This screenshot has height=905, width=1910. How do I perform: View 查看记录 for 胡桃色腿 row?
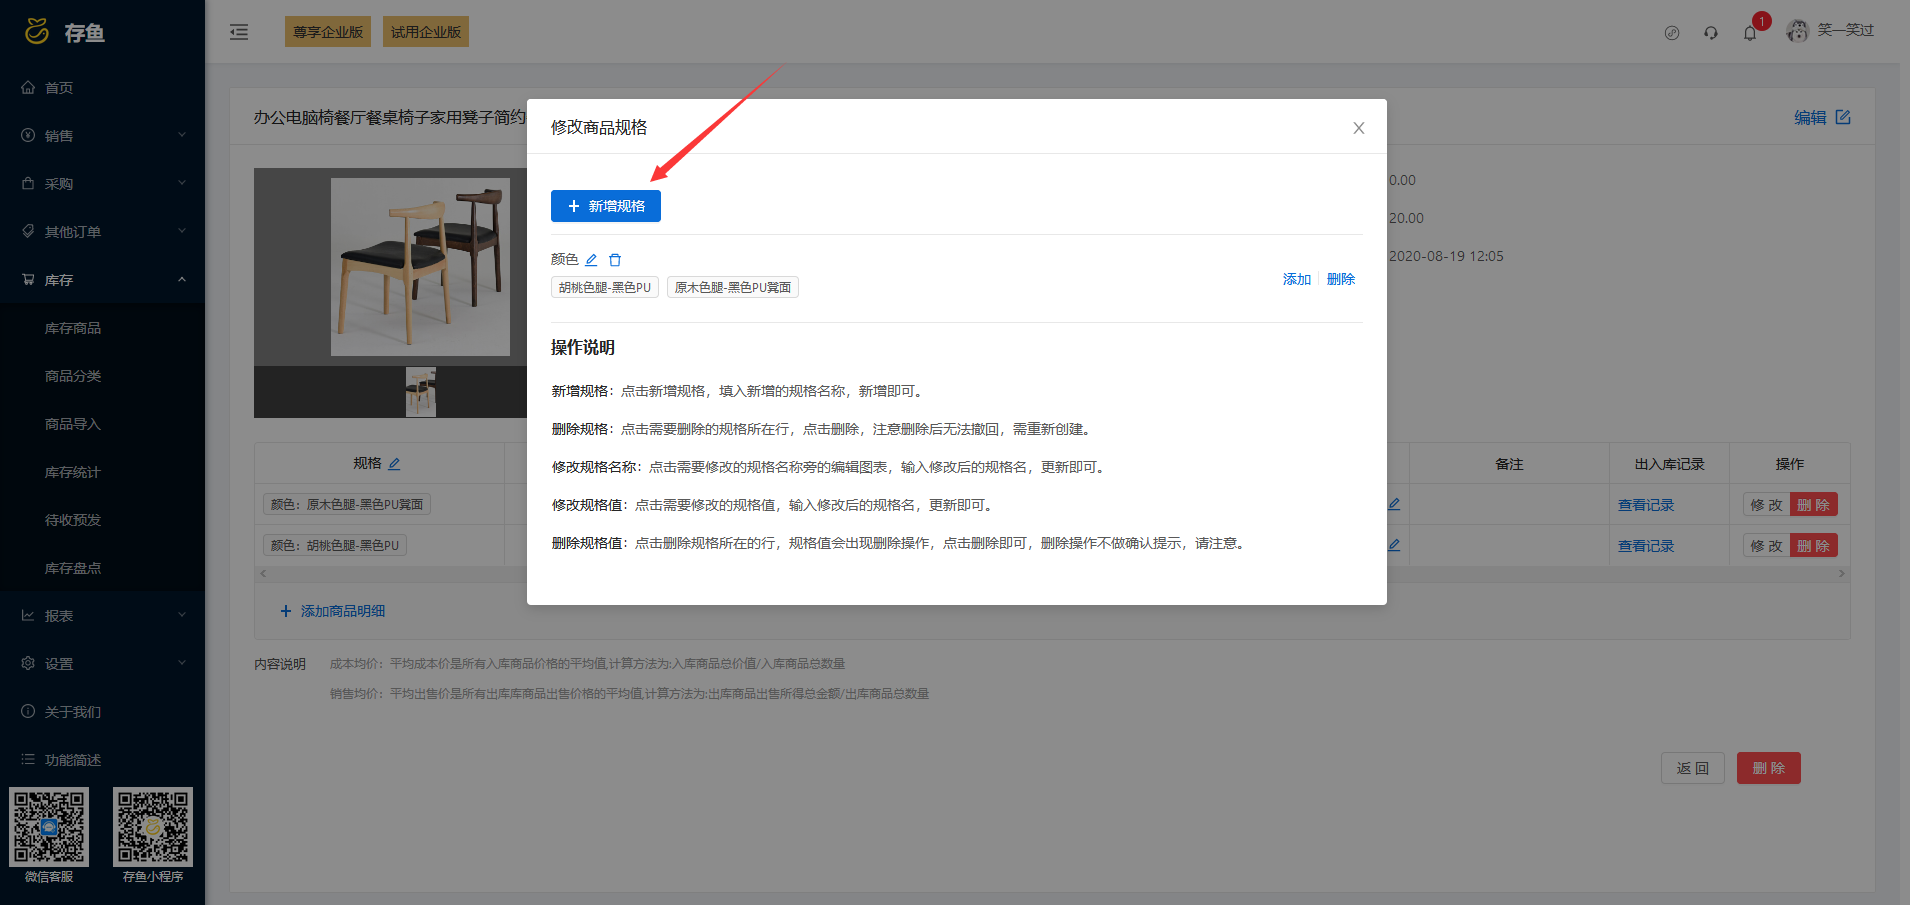[x=1646, y=546]
